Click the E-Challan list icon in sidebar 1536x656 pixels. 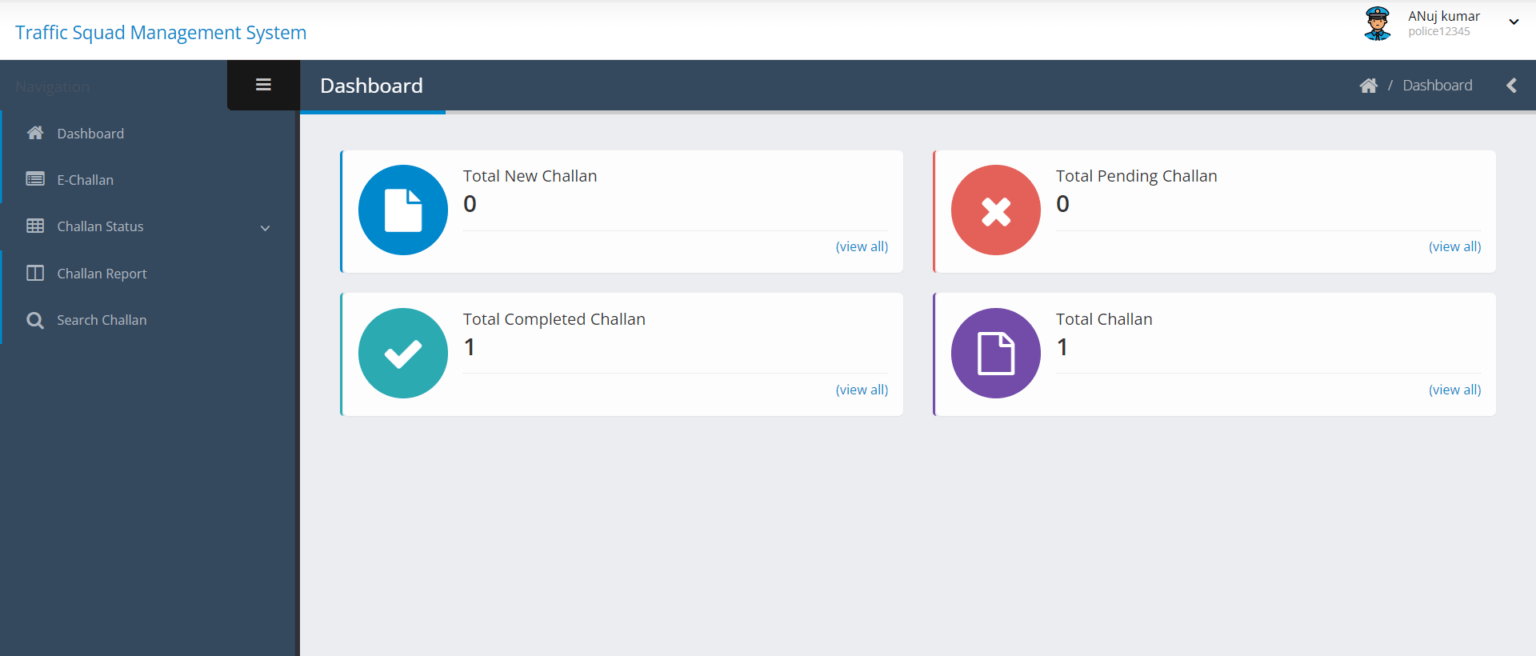[35, 180]
